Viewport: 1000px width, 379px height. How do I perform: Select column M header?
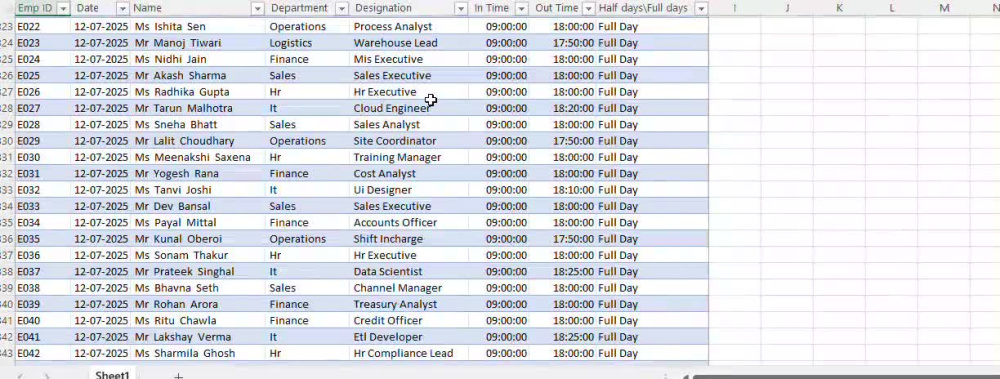[x=945, y=8]
